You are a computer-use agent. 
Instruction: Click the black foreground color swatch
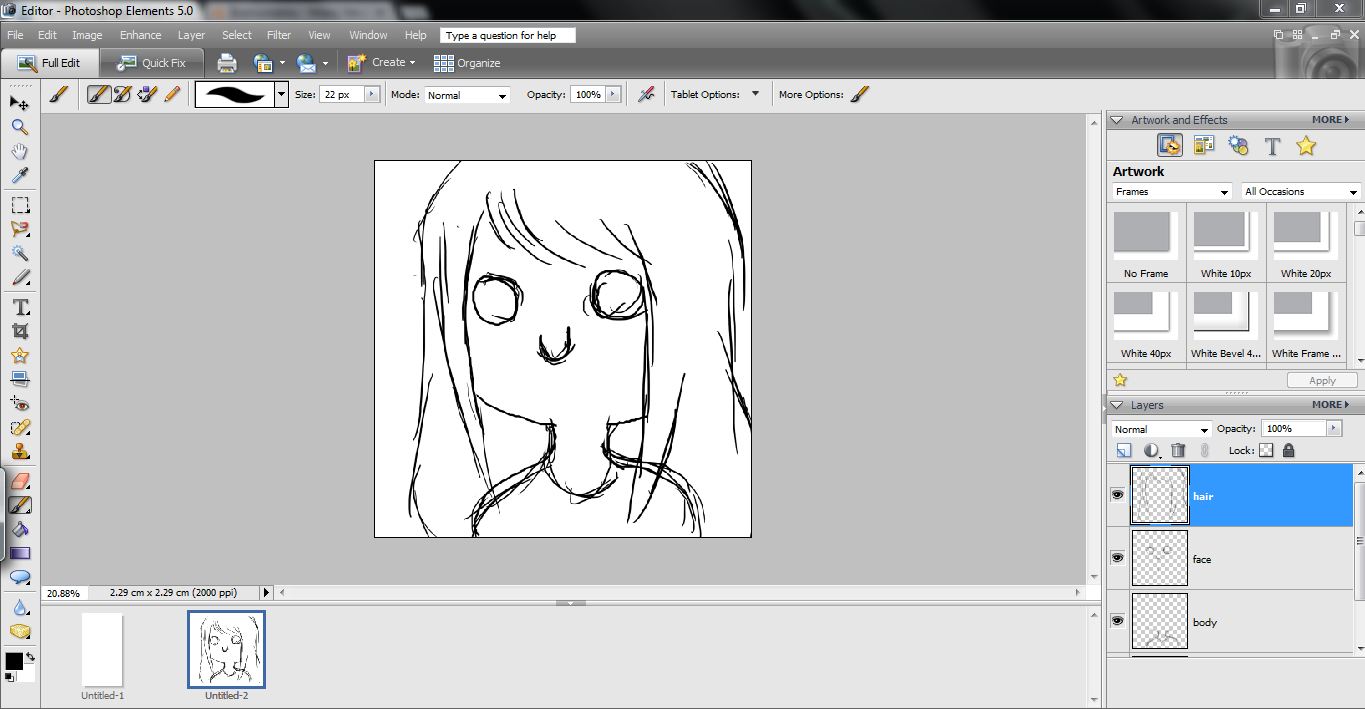coord(14,661)
